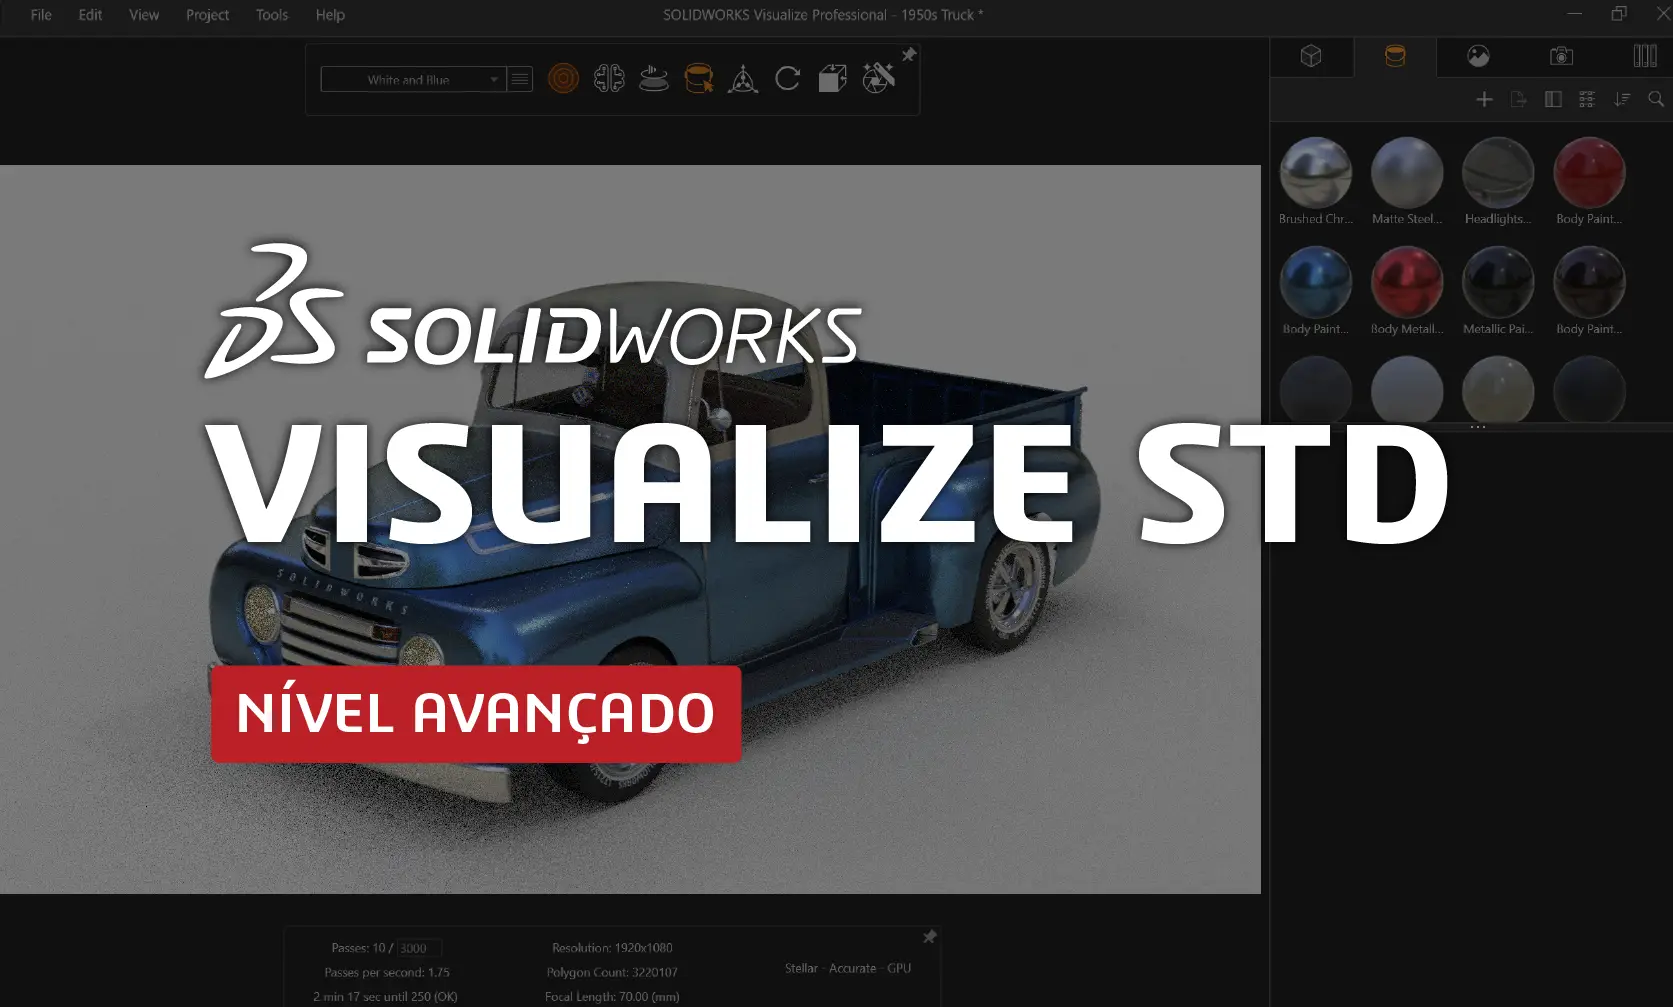
Task: Click the Resolution: 1920x1080 readout
Action: [x=612, y=948]
